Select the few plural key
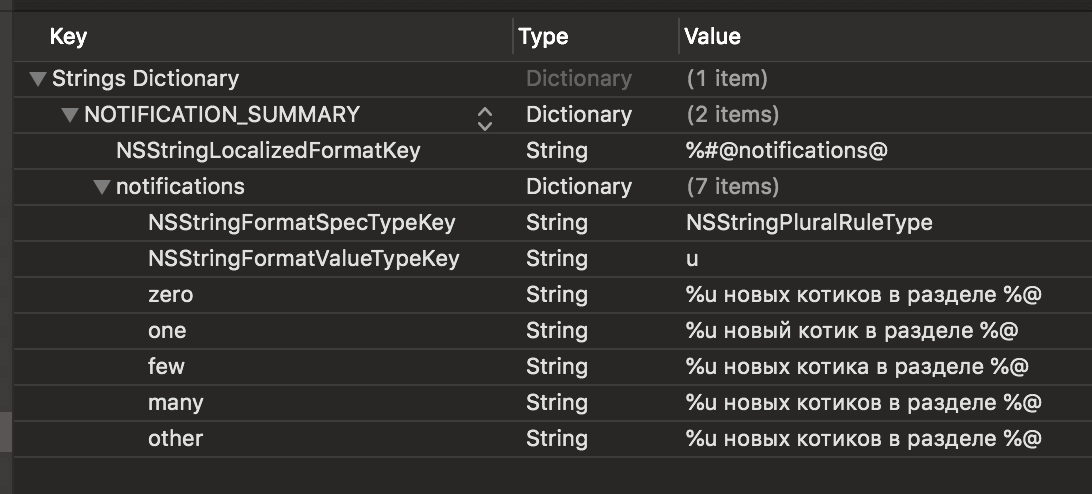The width and height of the screenshot is (1092, 494). coord(166,367)
